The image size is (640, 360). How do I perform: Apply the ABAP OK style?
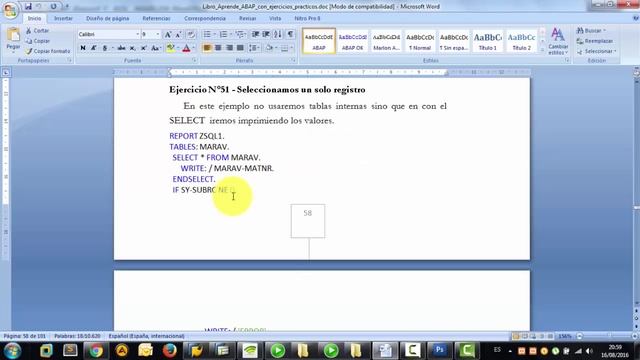(x=352, y=41)
